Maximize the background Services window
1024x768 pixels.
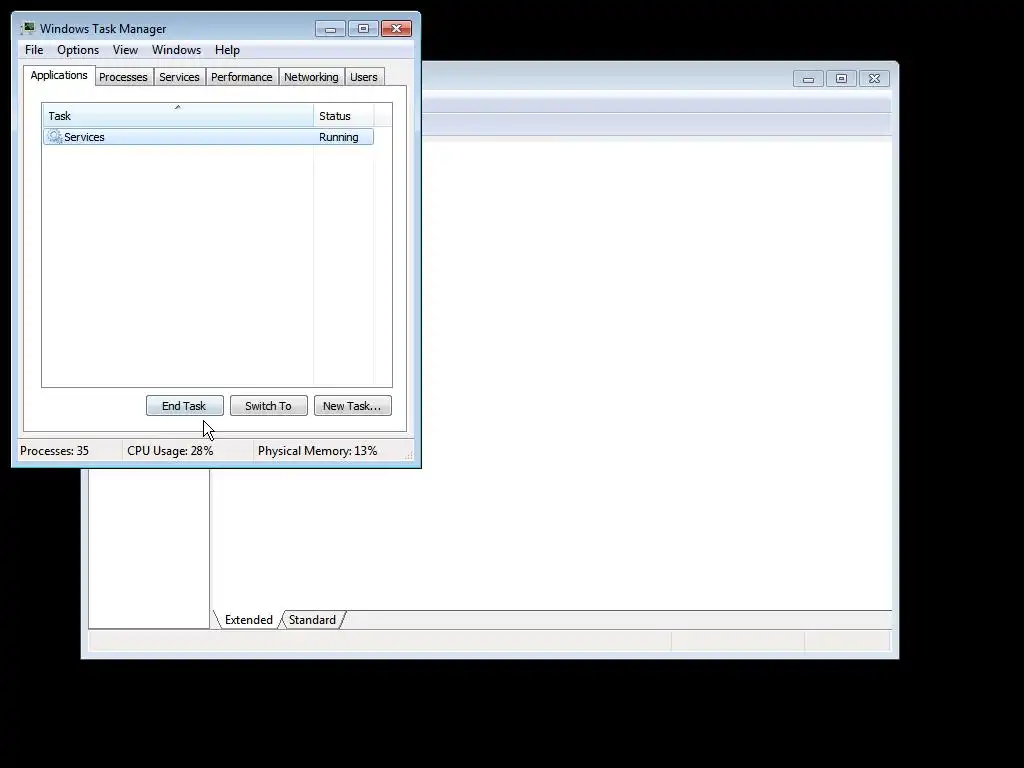[841, 79]
